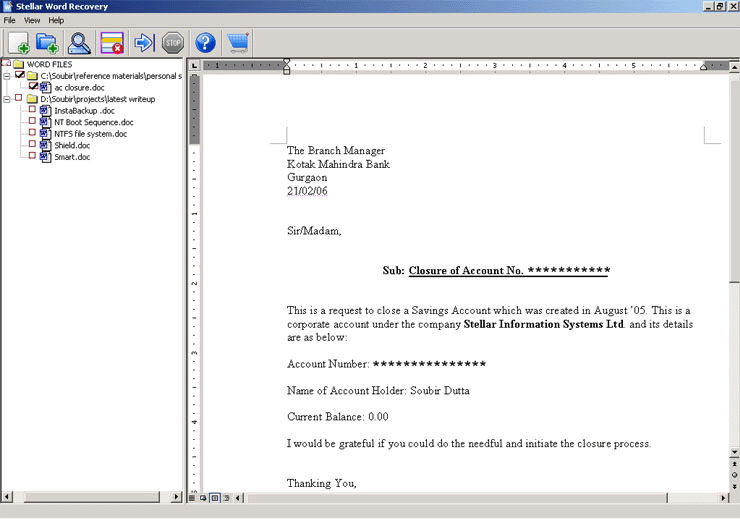
Task: Click the right indent marker on ruler
Action: [703, 67]
